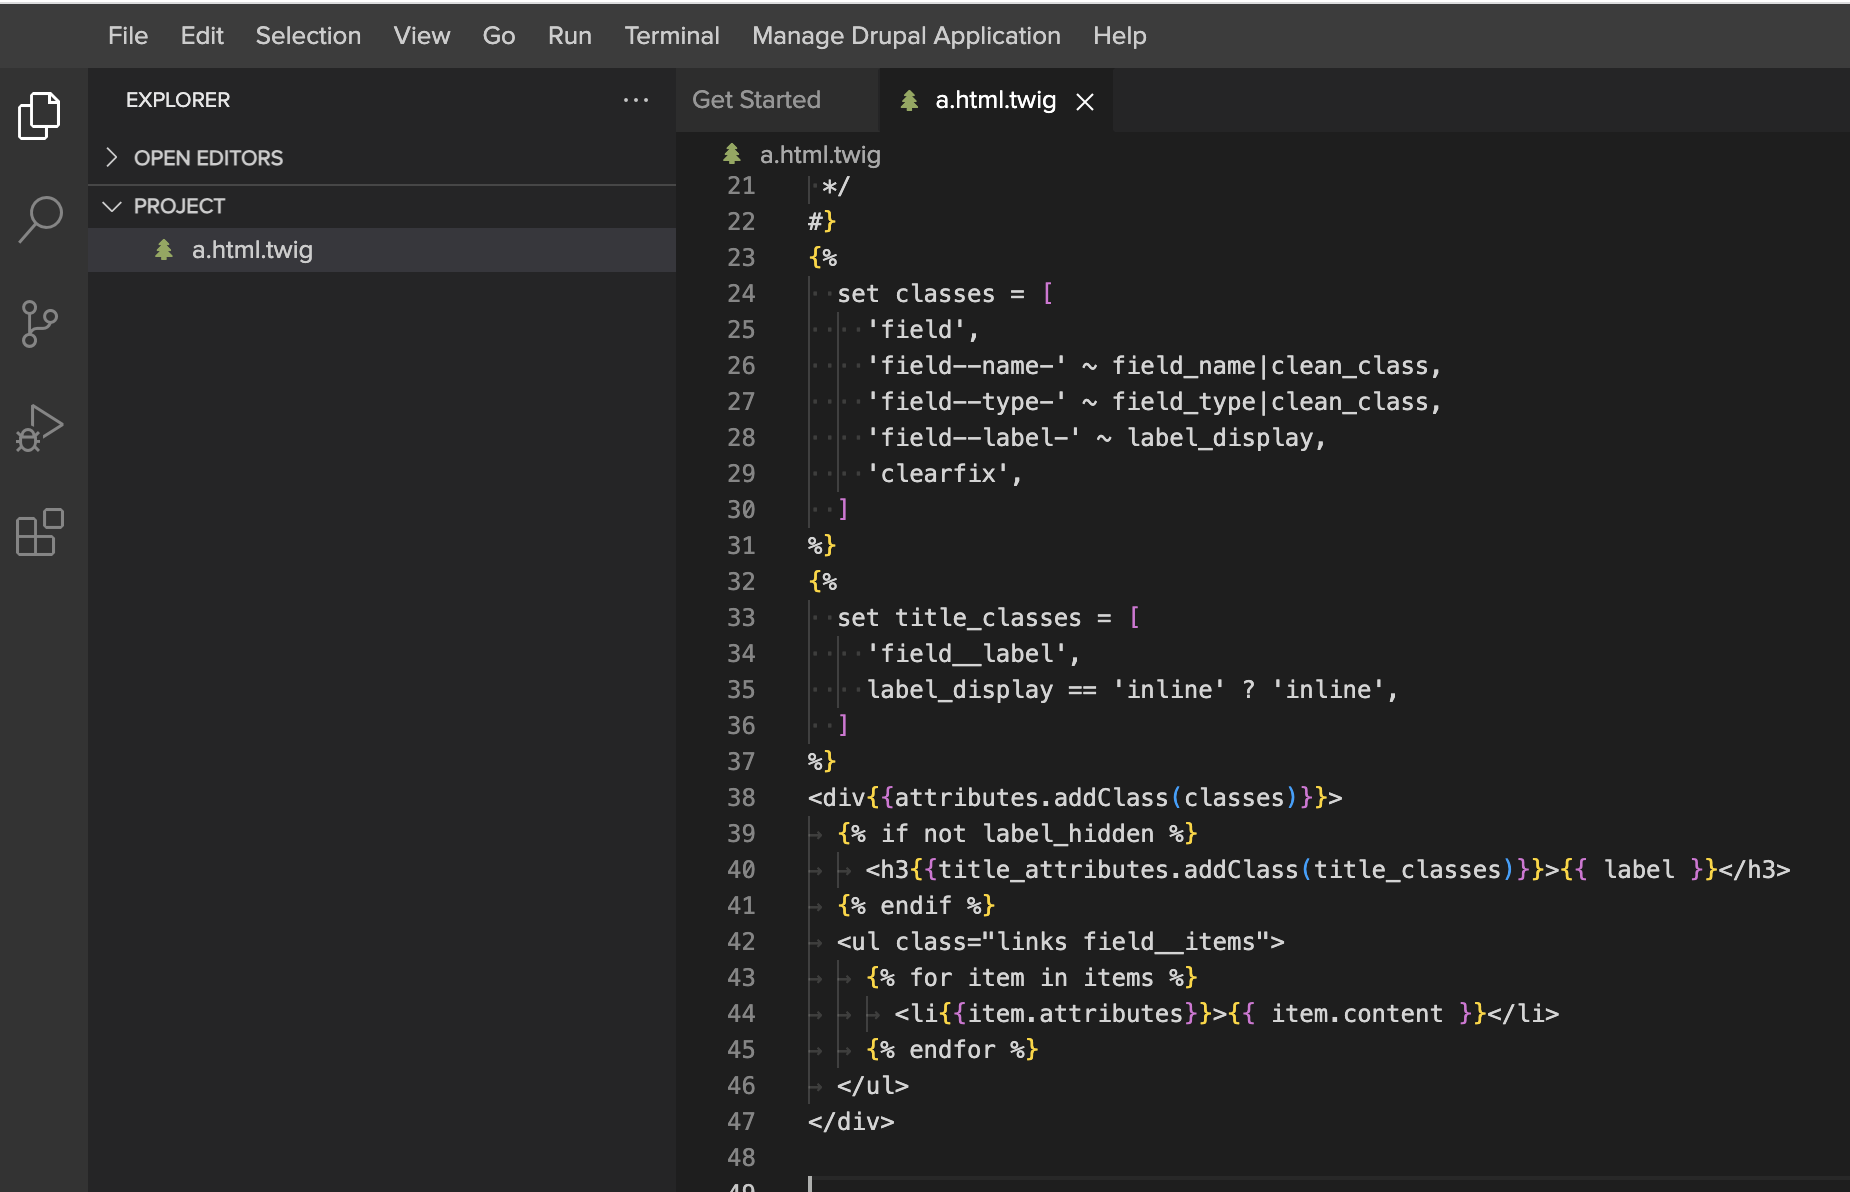Collapse the PROJECT section

coord(112,206)
